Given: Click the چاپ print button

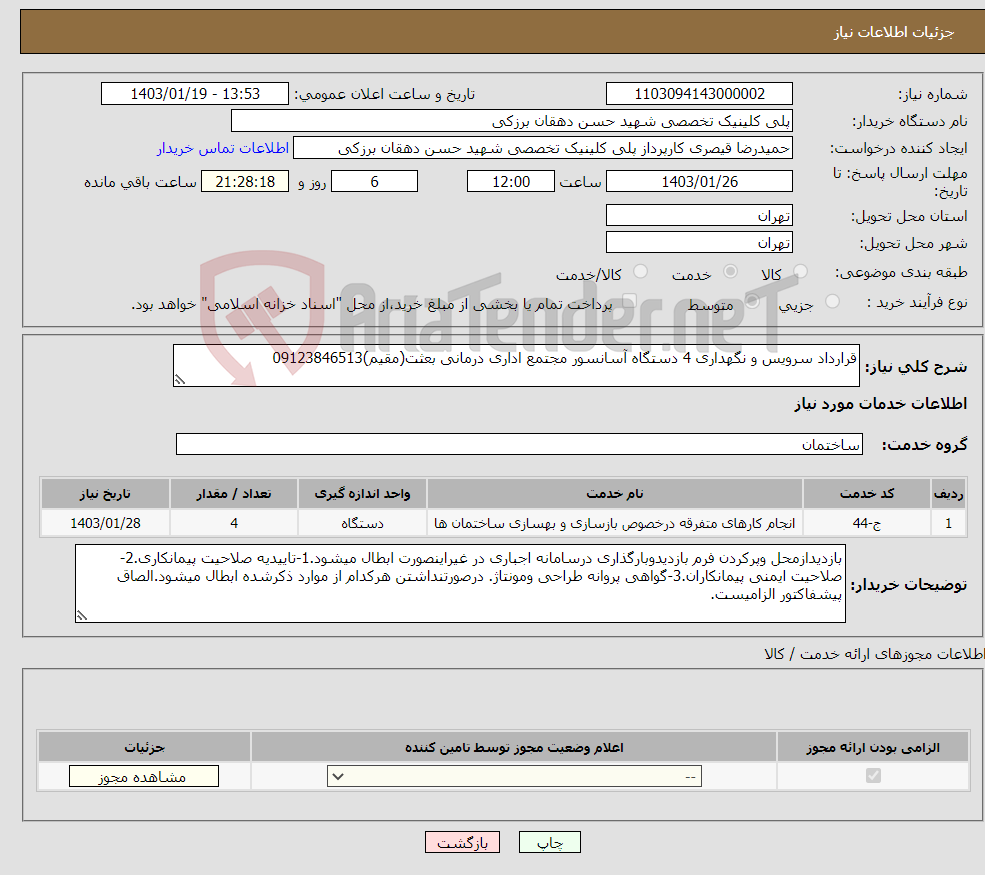Looking at the screenshot, I should tap(550, 842).
